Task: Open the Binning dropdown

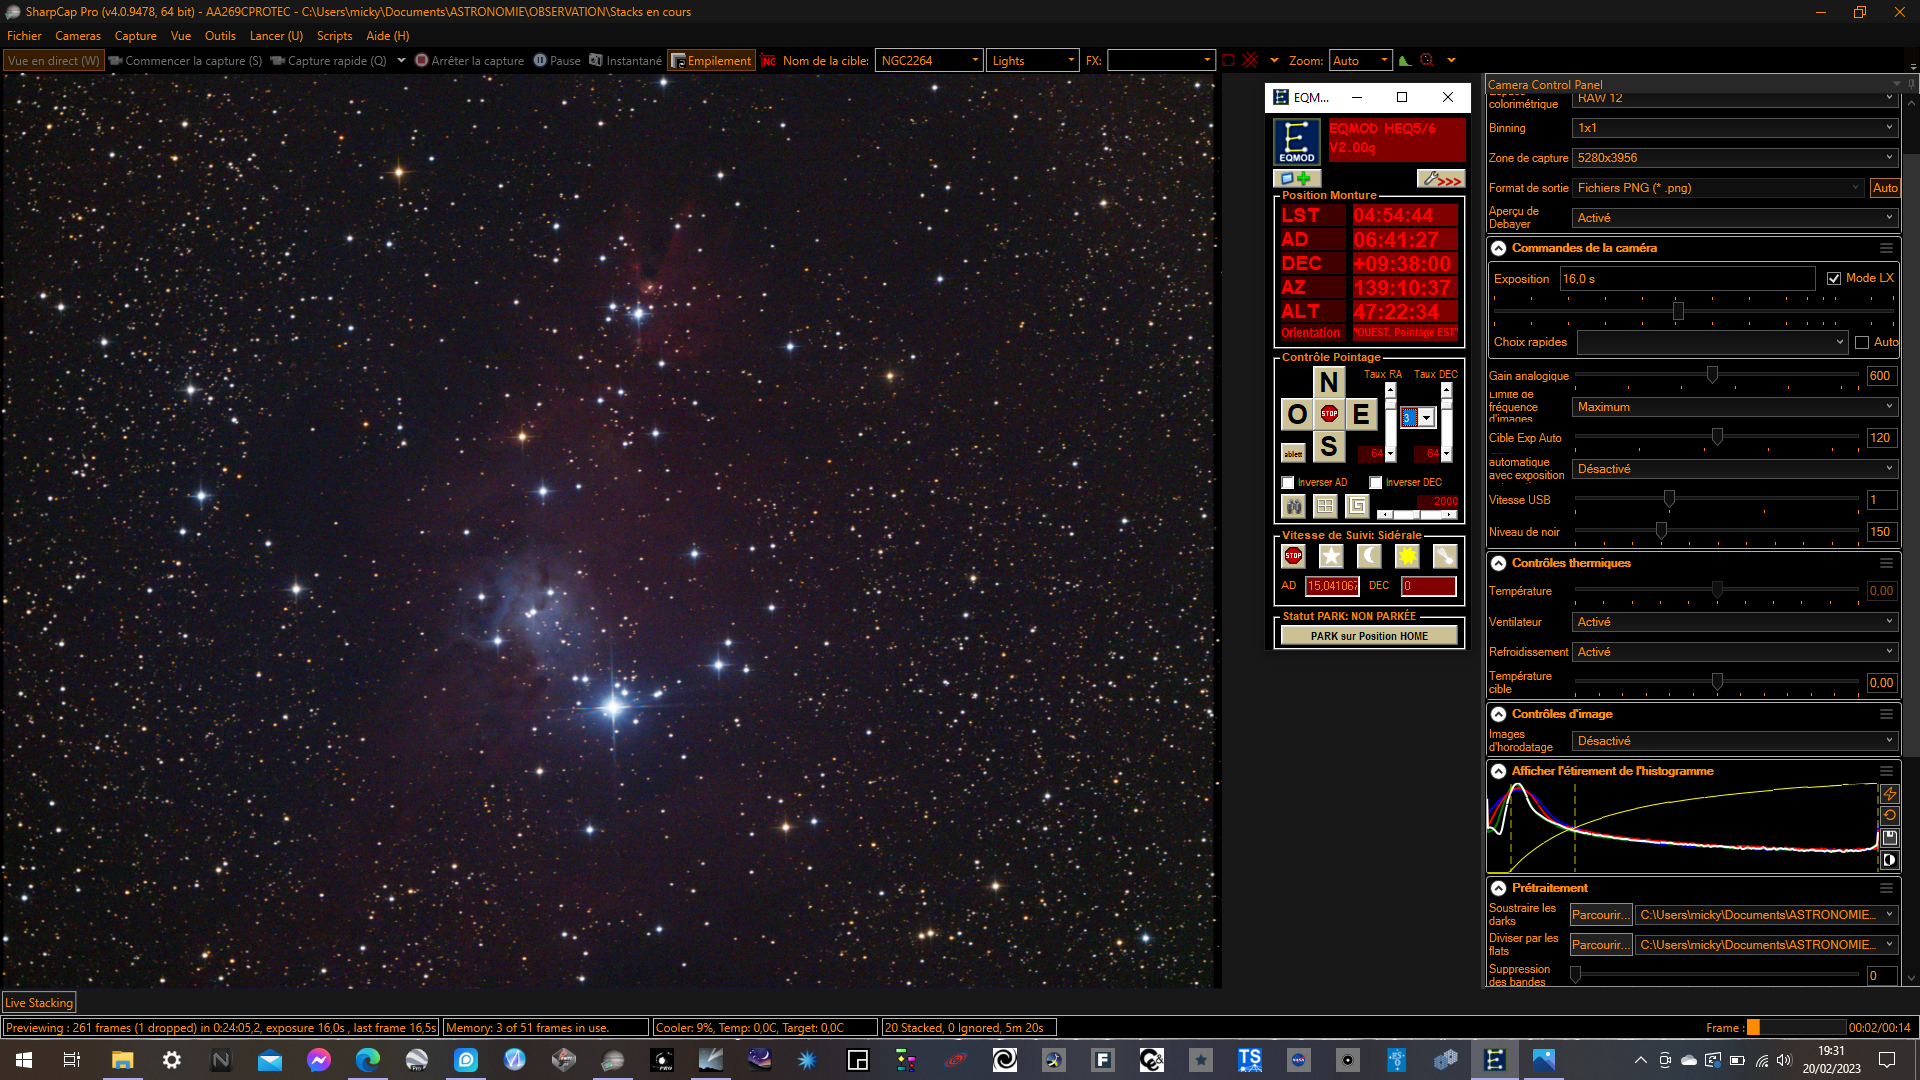Action: [x=1735, y=128]
